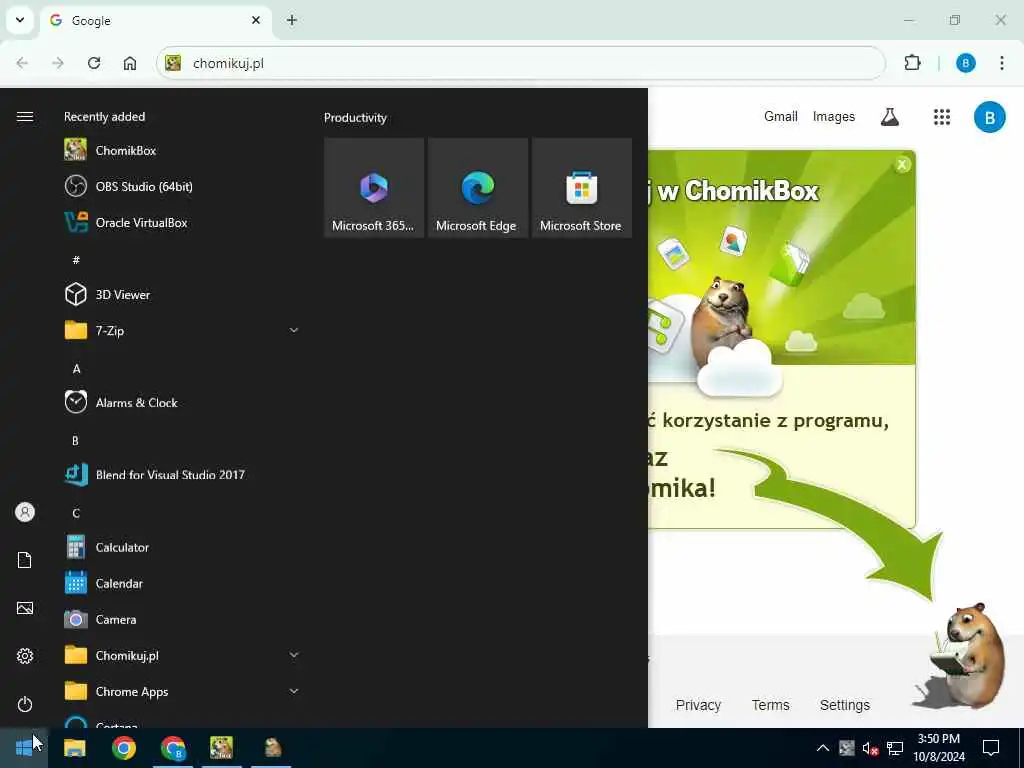
Task: Open Calendar app
Action: (181, 583)
